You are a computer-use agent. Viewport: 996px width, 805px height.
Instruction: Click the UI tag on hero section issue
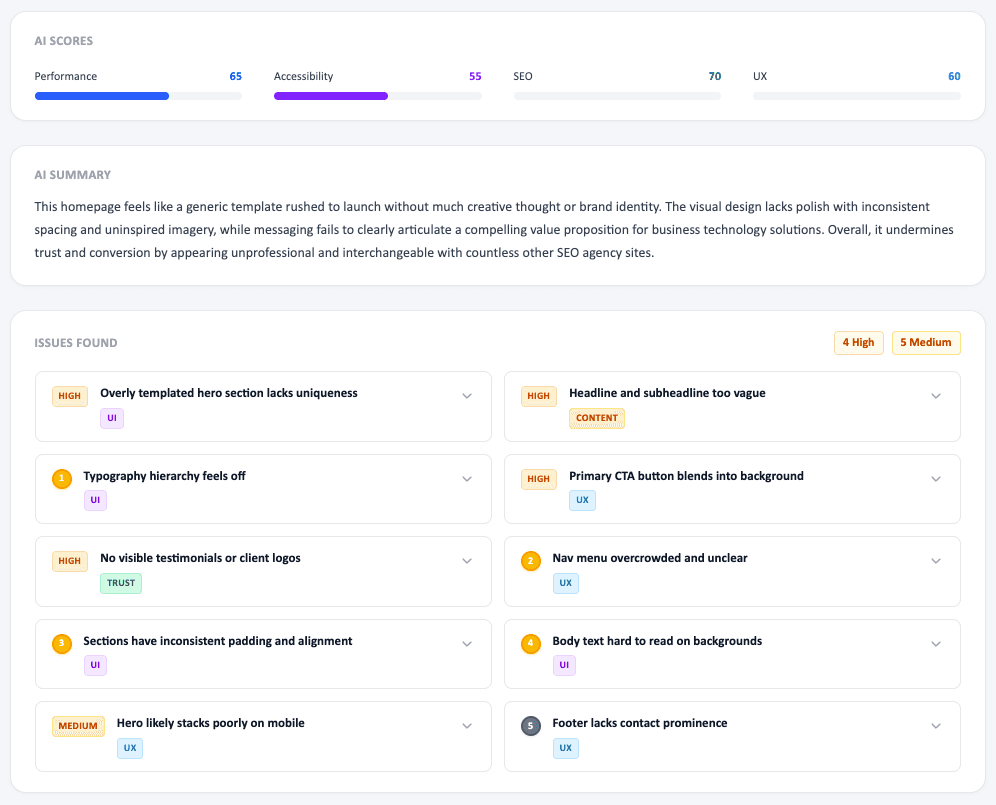click(x=111, y=418)
